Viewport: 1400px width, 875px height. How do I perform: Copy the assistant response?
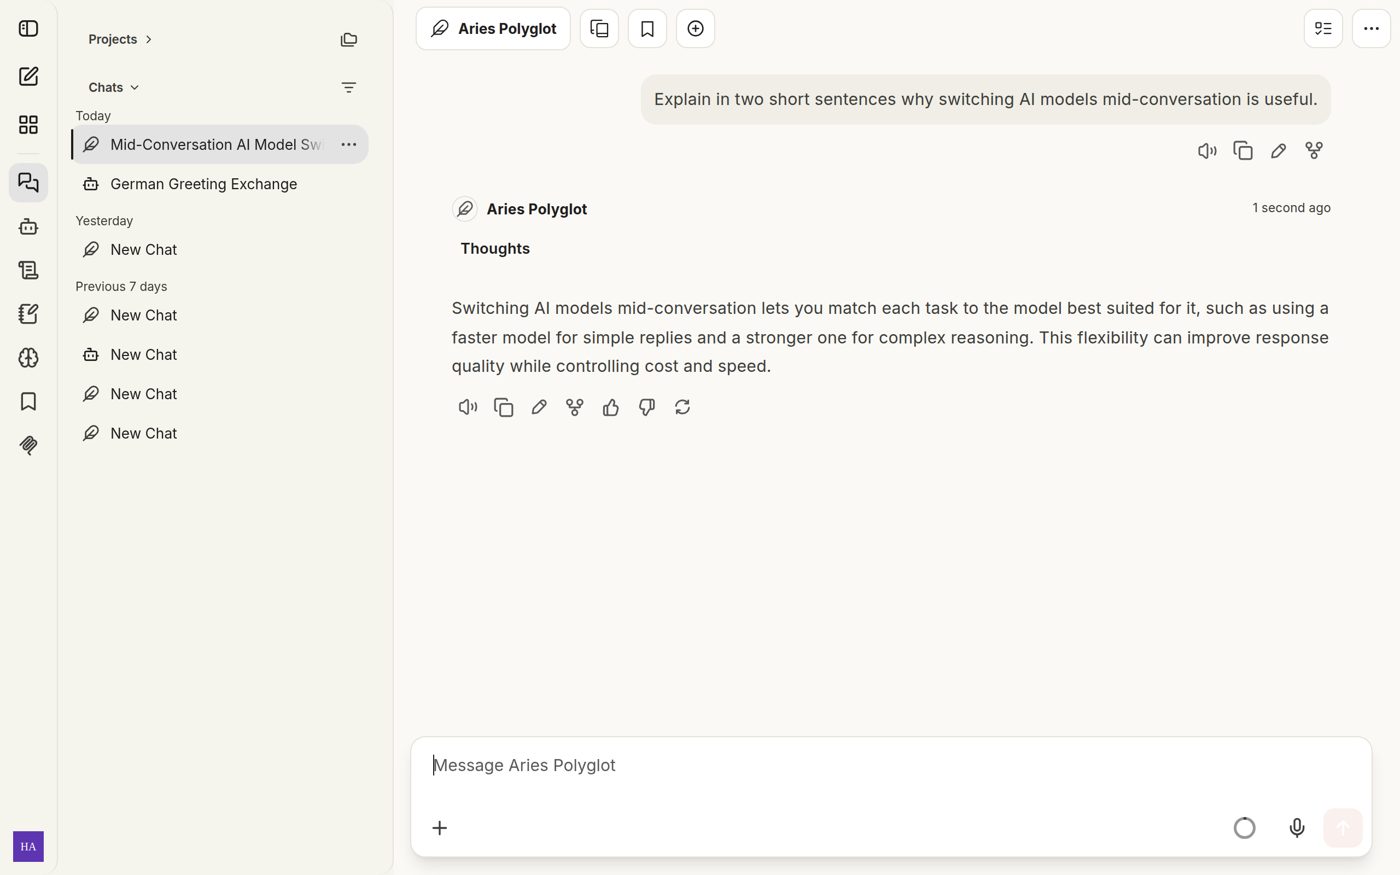tap(504, 407)
